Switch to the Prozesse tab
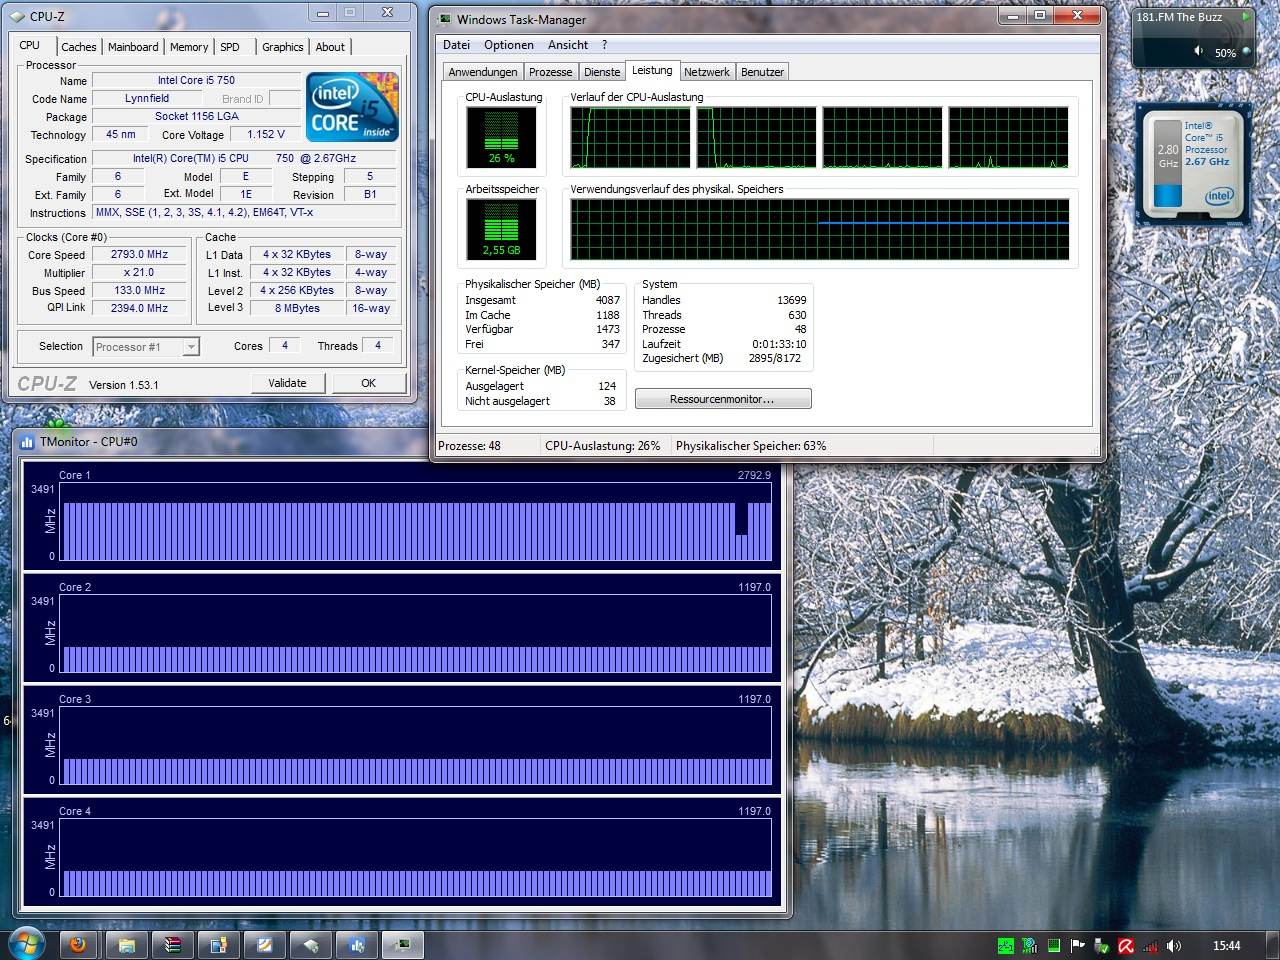 tap(551, 72)
